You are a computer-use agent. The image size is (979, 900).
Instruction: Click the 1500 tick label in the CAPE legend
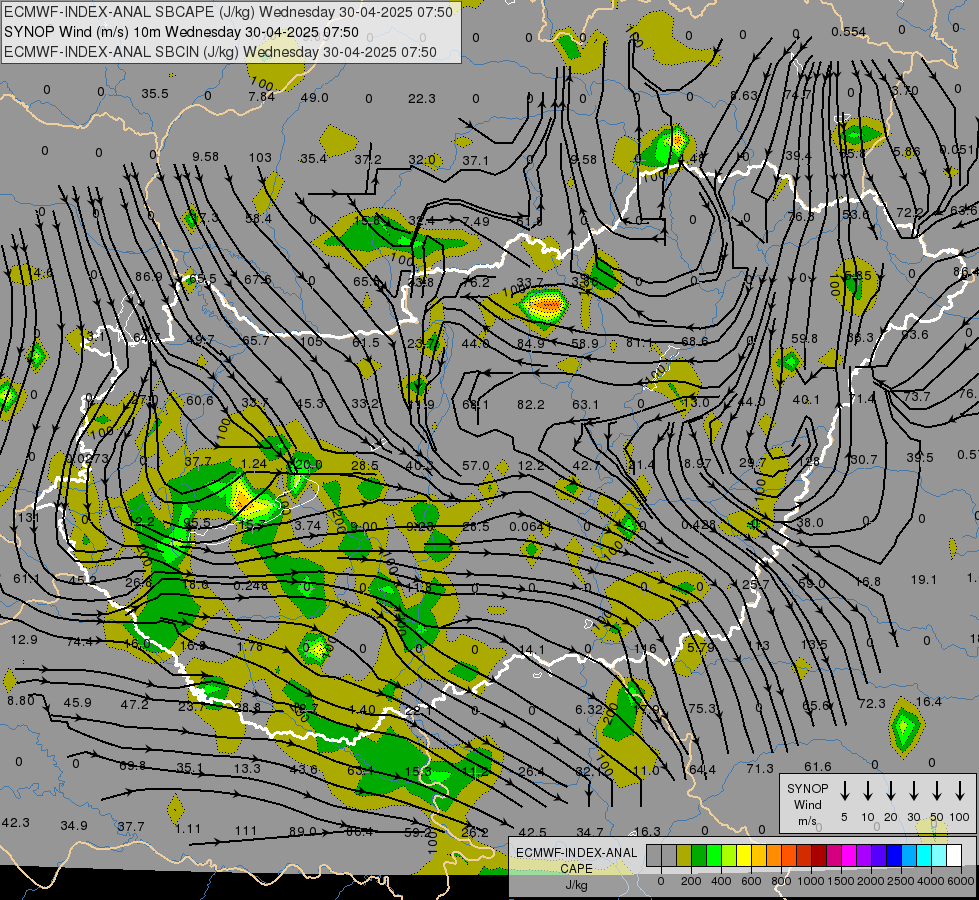click(x=841, y=881)
